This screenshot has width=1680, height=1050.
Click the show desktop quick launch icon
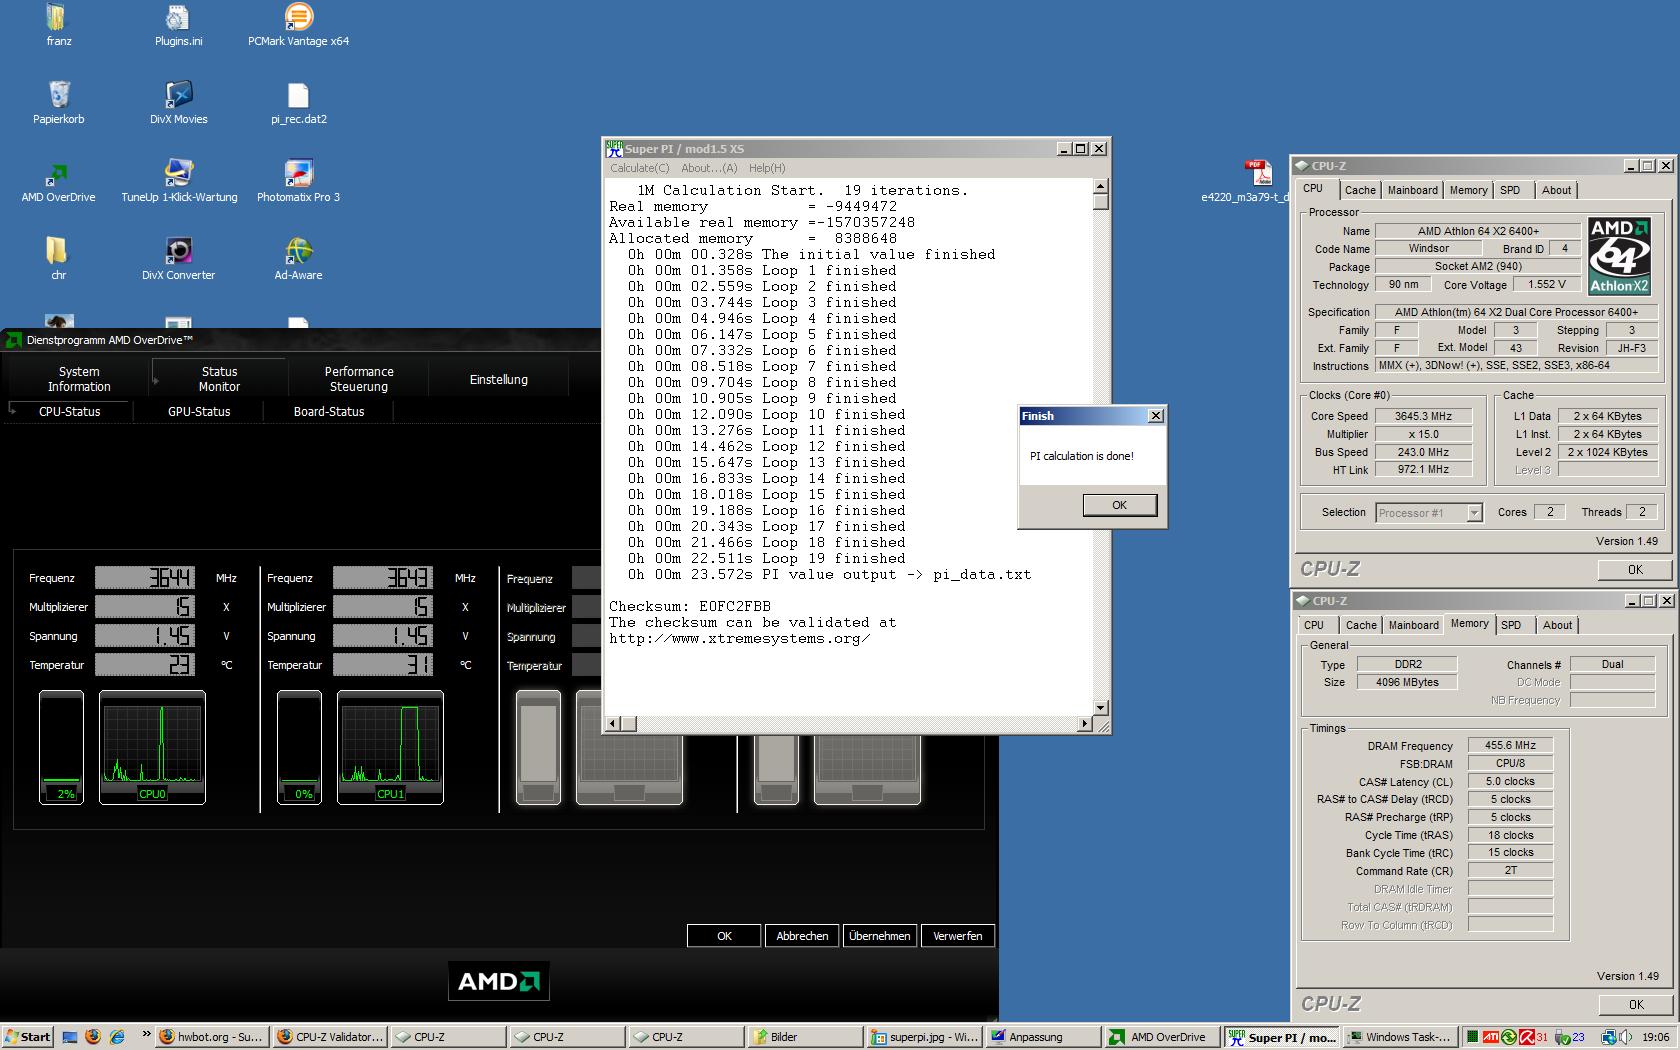(x=70, y=1037)
